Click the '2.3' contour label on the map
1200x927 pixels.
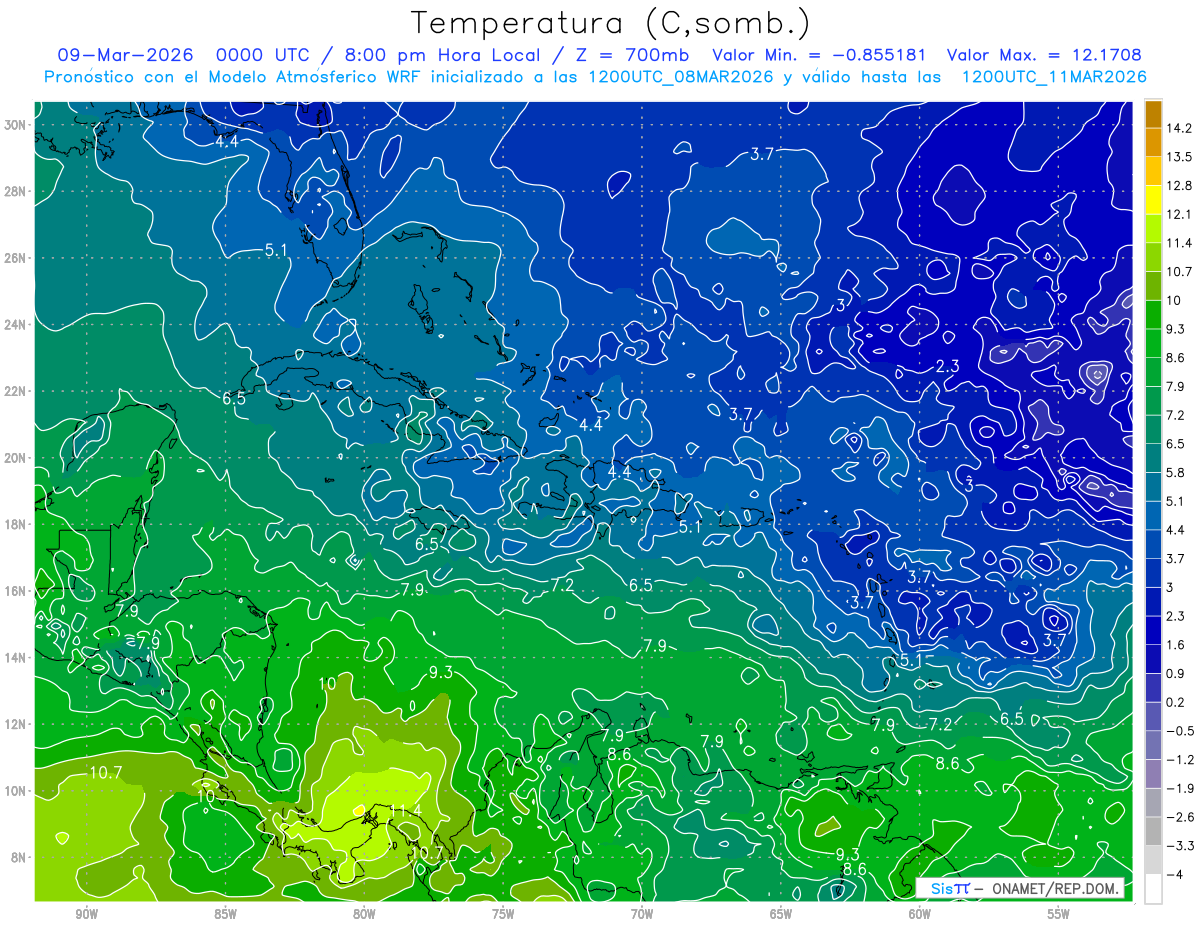tap(948, 367)
